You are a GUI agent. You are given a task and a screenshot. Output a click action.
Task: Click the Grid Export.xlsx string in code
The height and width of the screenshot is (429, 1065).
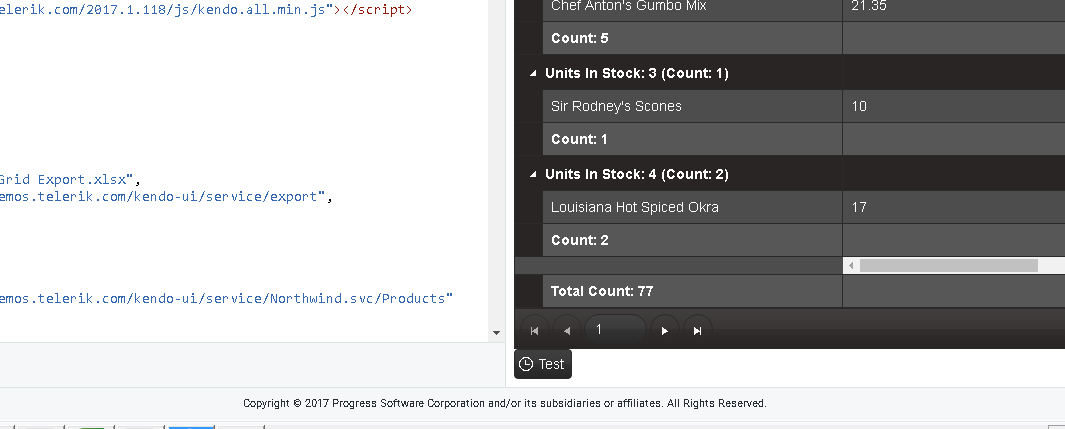coord(63,180)
